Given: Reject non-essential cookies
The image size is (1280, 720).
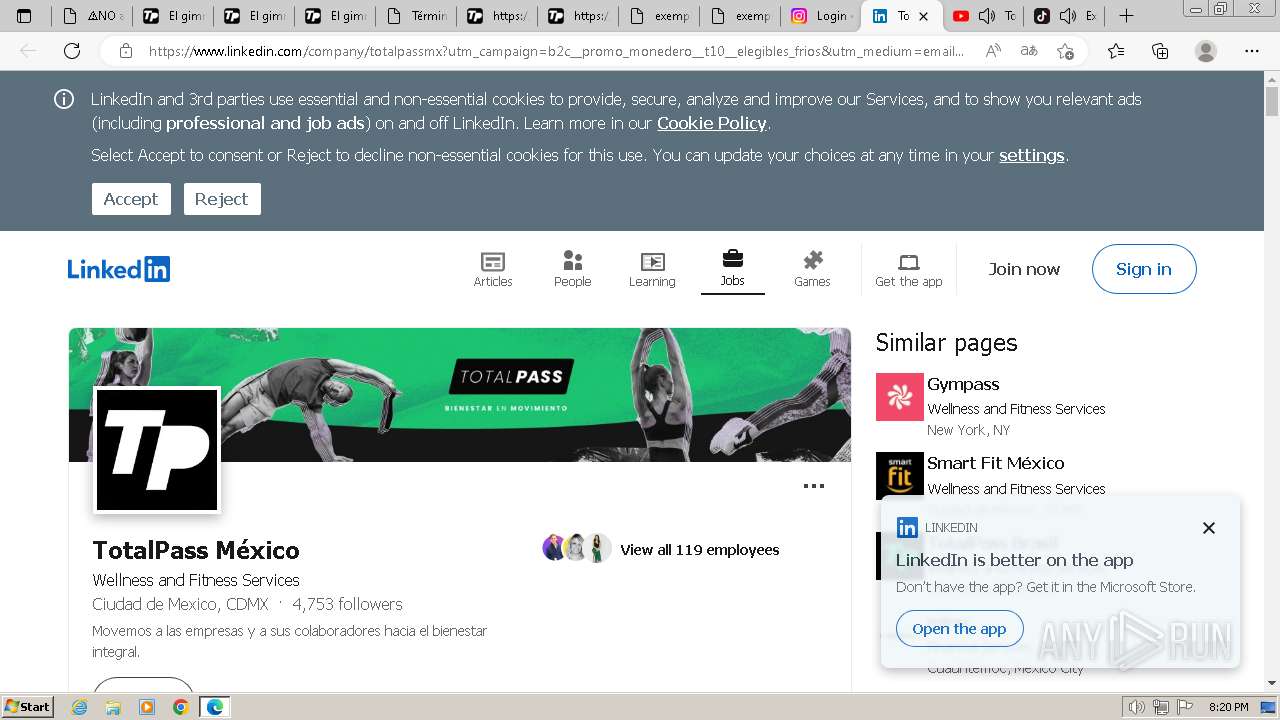Looking at the screenshot, I should pyautogui.click(x=222, y=199).
